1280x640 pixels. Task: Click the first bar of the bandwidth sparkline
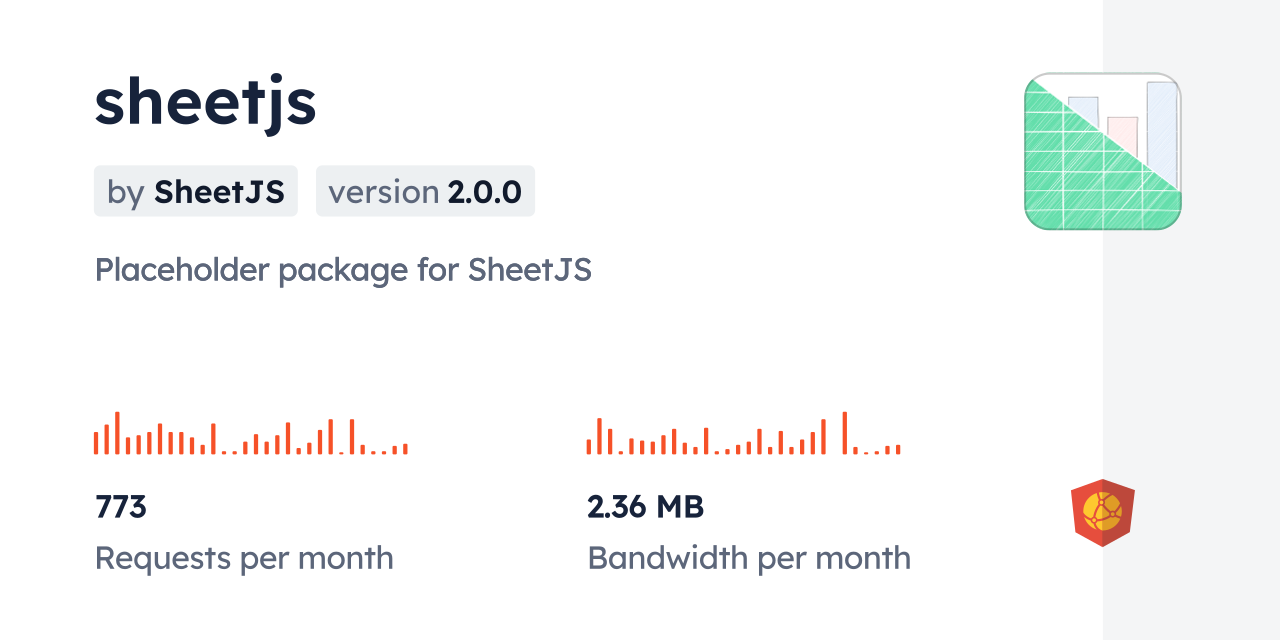click(589, 447)
